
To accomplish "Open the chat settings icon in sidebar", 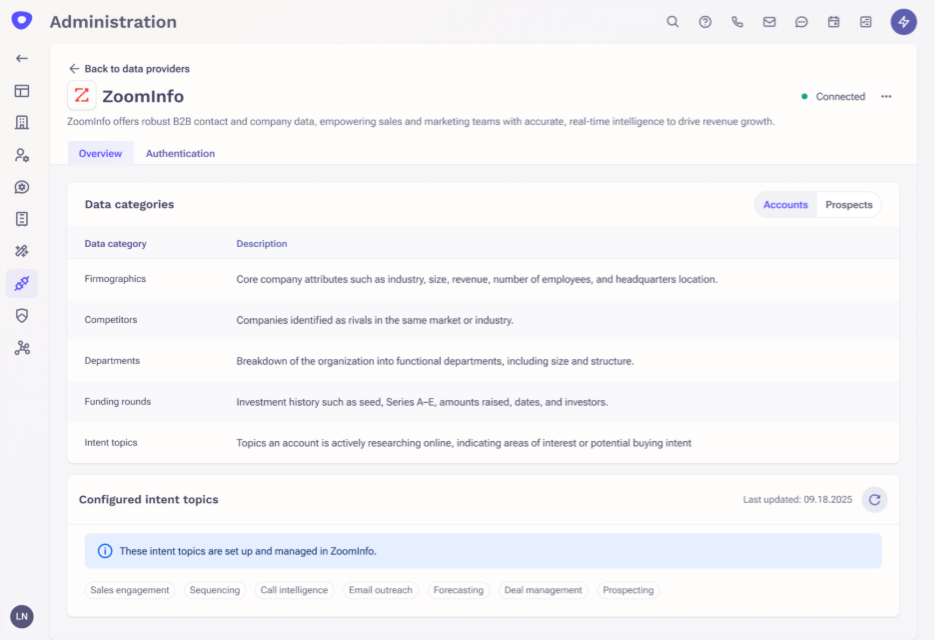I will pyautogui.click(x=22, y=187).
